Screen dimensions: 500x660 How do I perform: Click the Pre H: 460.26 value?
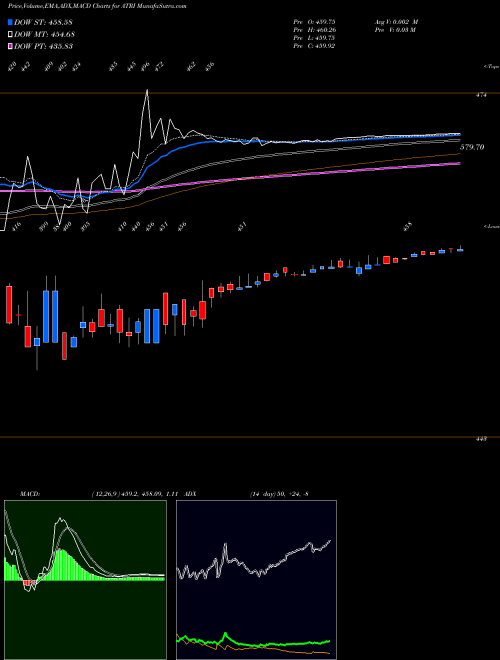point(314,30)
